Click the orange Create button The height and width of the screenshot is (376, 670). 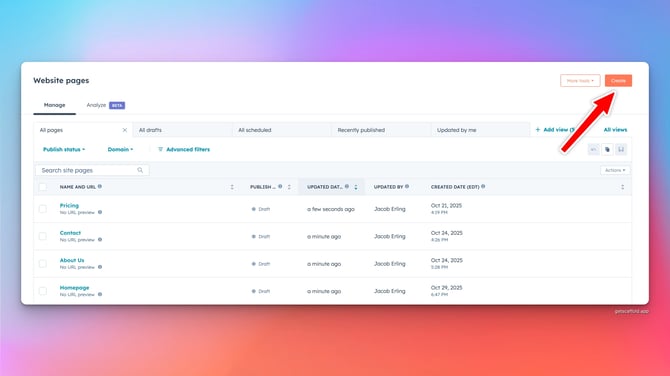point(618,80)
